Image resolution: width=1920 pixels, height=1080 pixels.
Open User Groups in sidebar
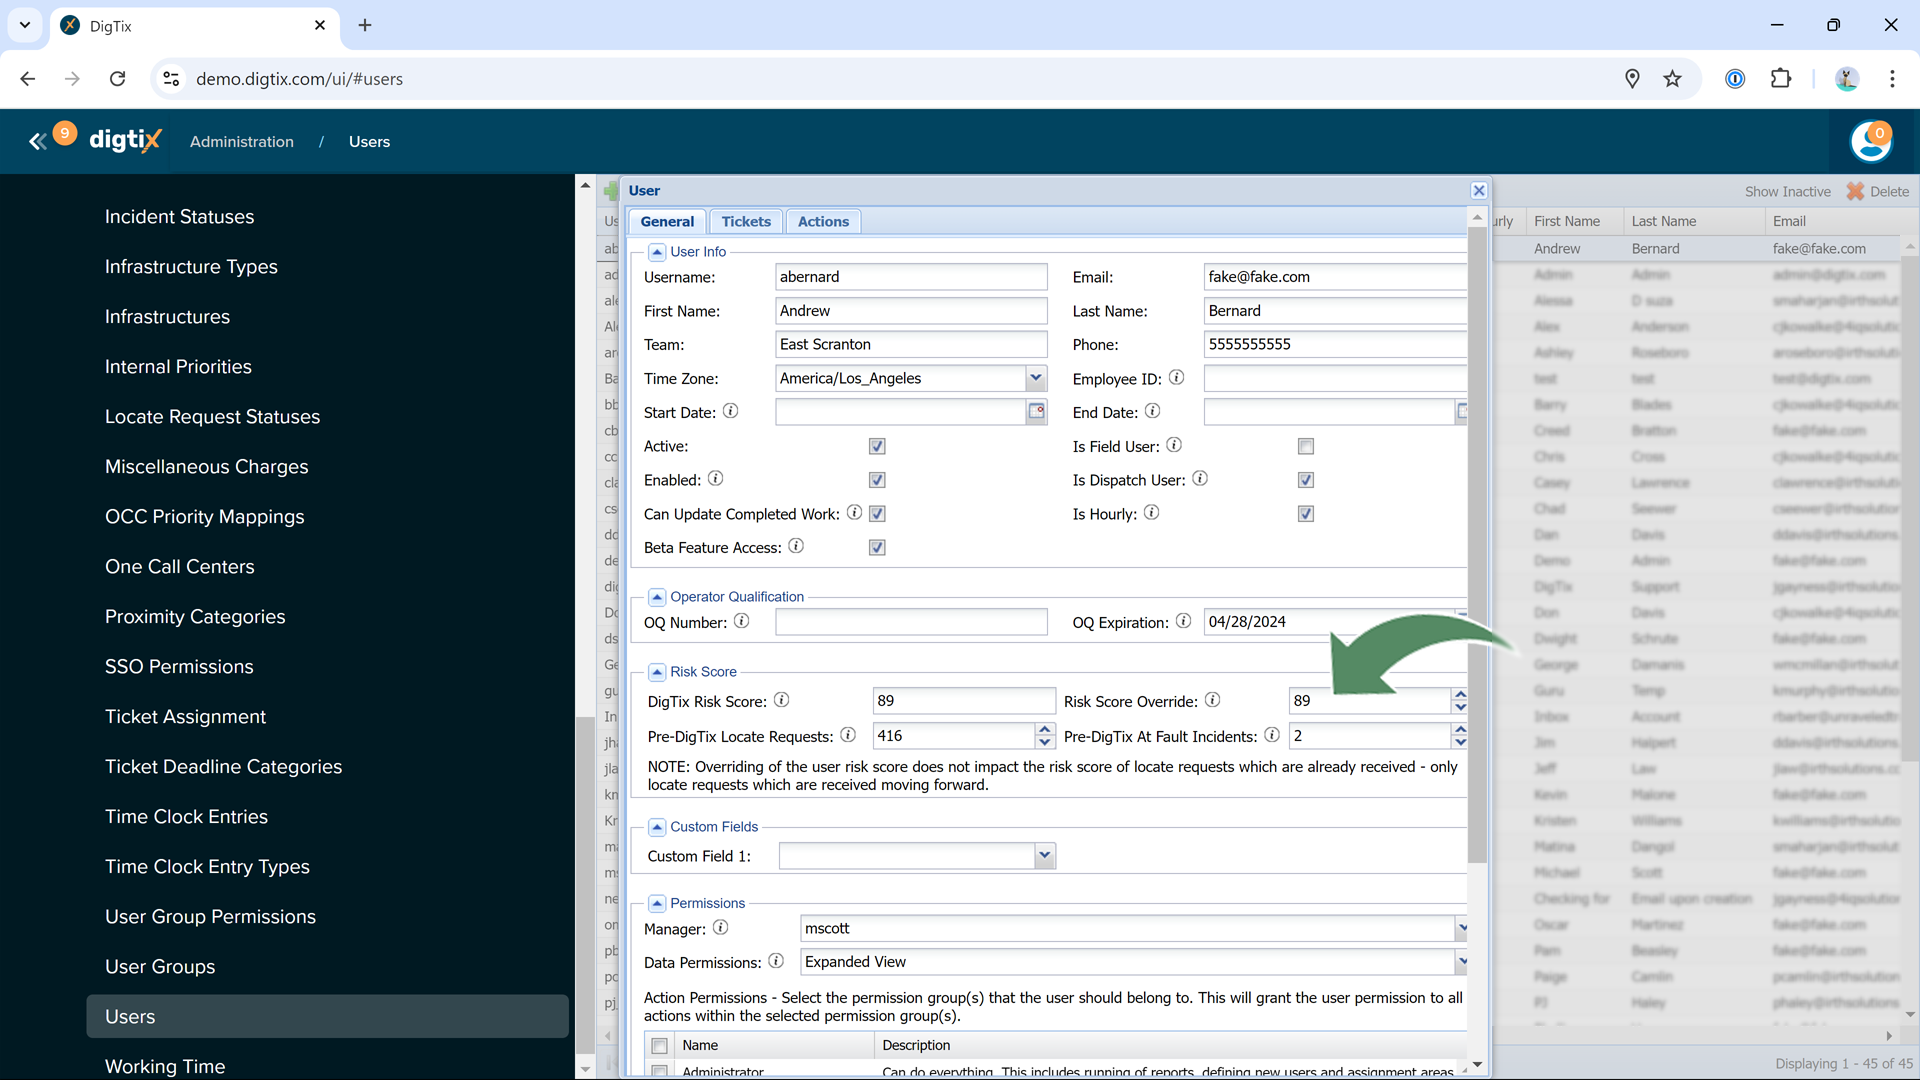160,966
